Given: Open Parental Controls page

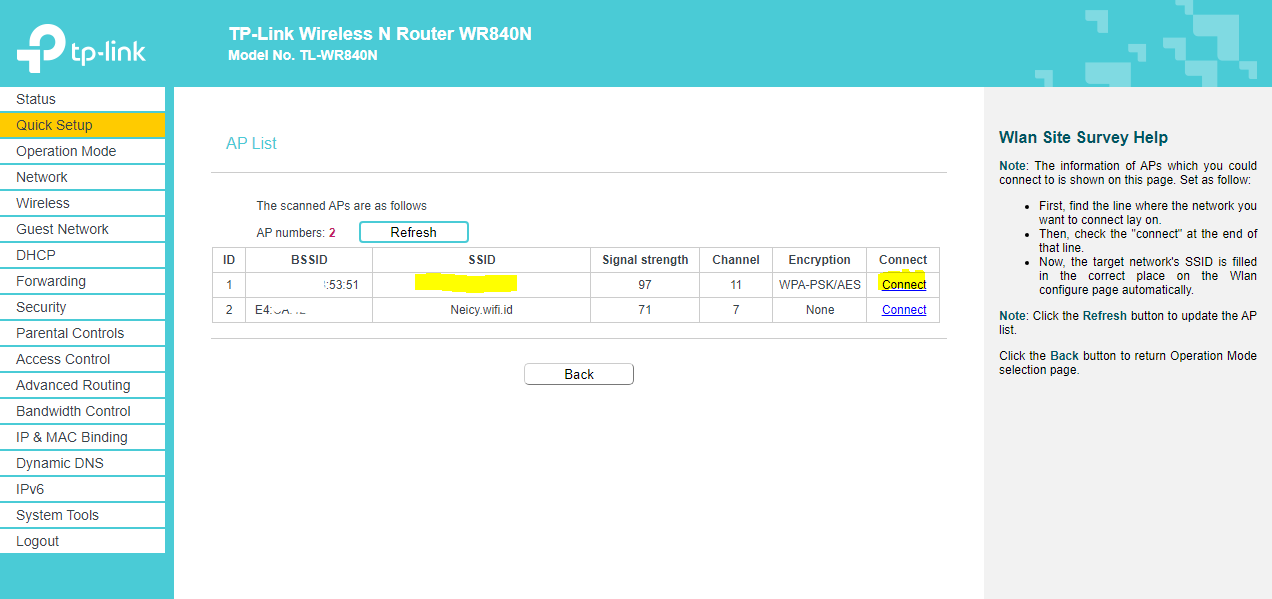Looking at the screenshot, I should [x=82, y=333].
